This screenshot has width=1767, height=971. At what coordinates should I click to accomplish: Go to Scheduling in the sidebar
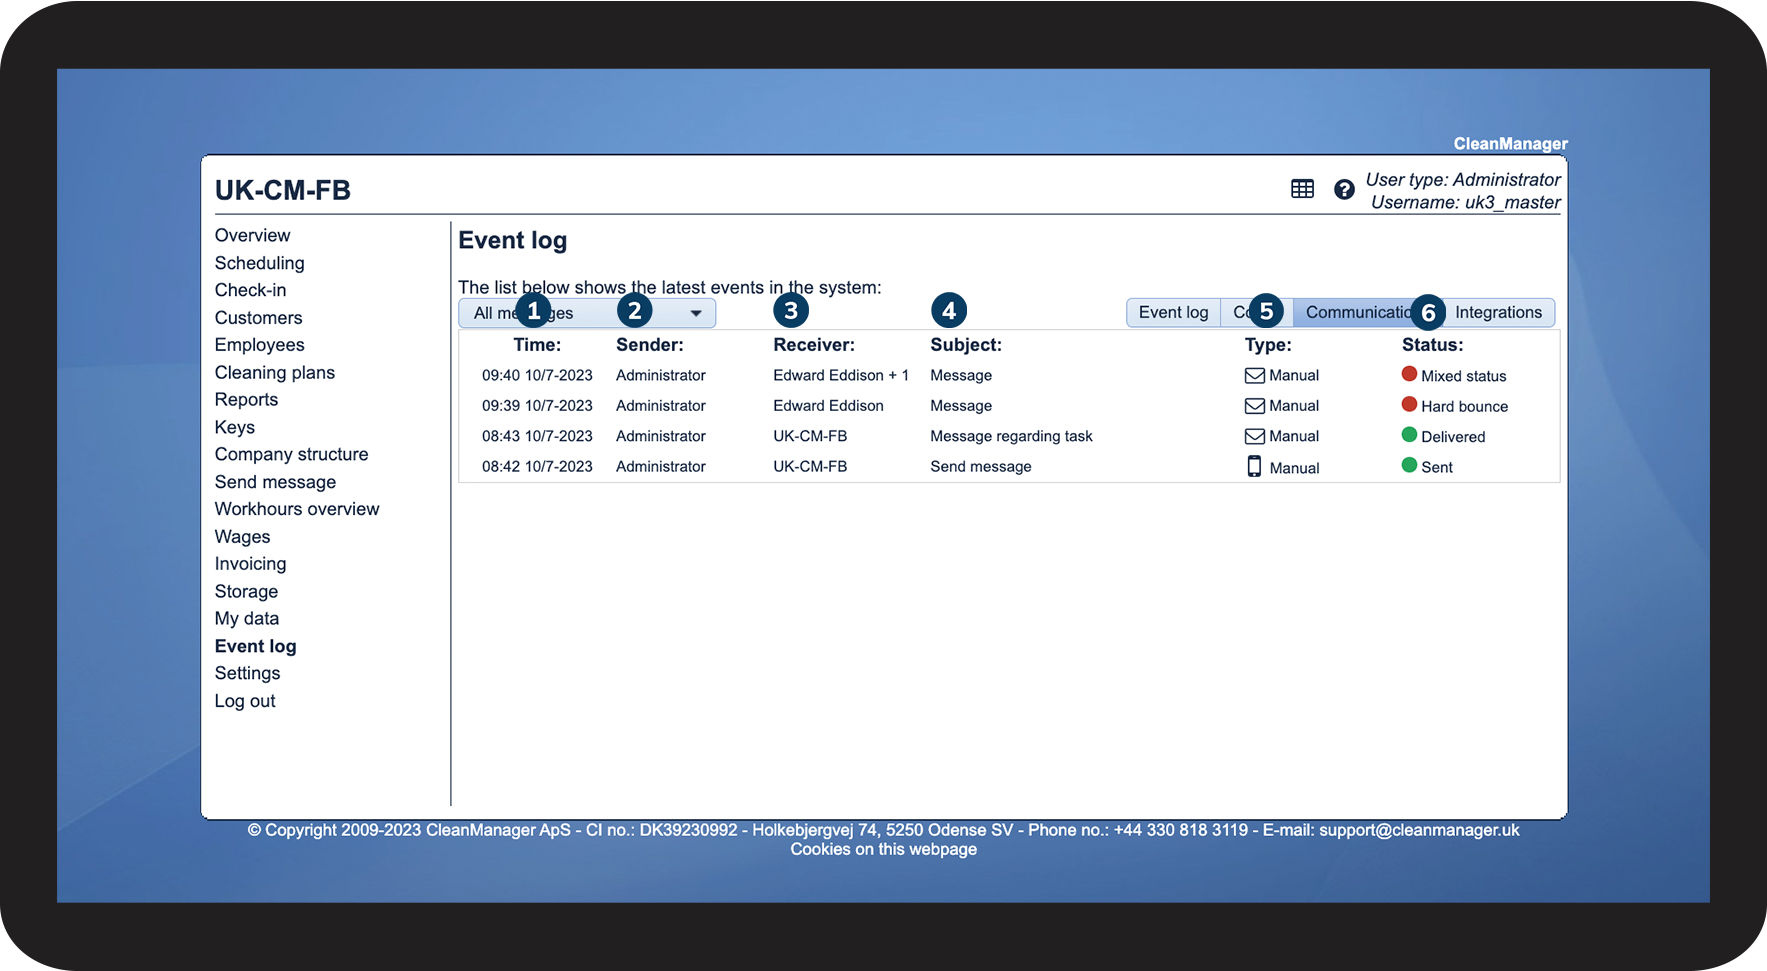click(259, 263)
